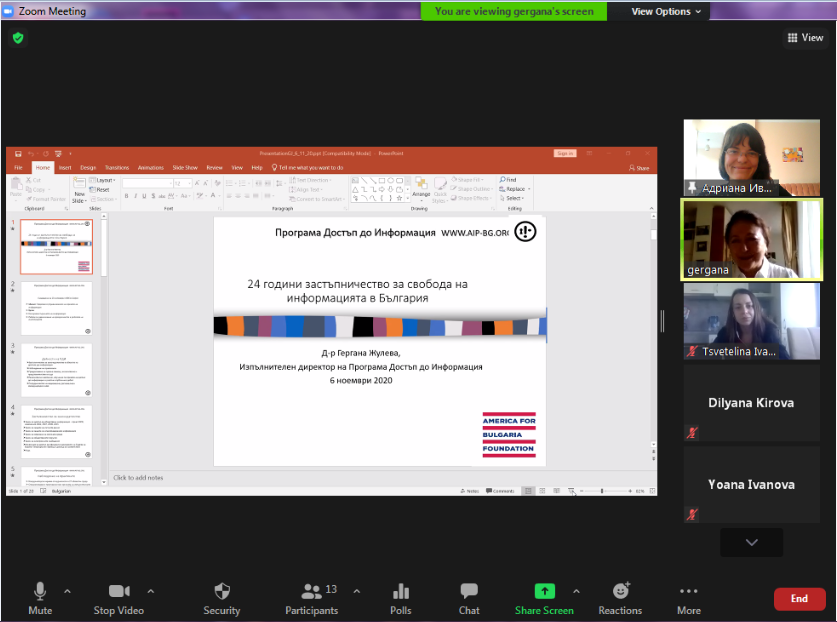Open the Reactions emoji menu
Viewport: 837px width, 622px height.
pyautogui.click(x=620, y=598)
